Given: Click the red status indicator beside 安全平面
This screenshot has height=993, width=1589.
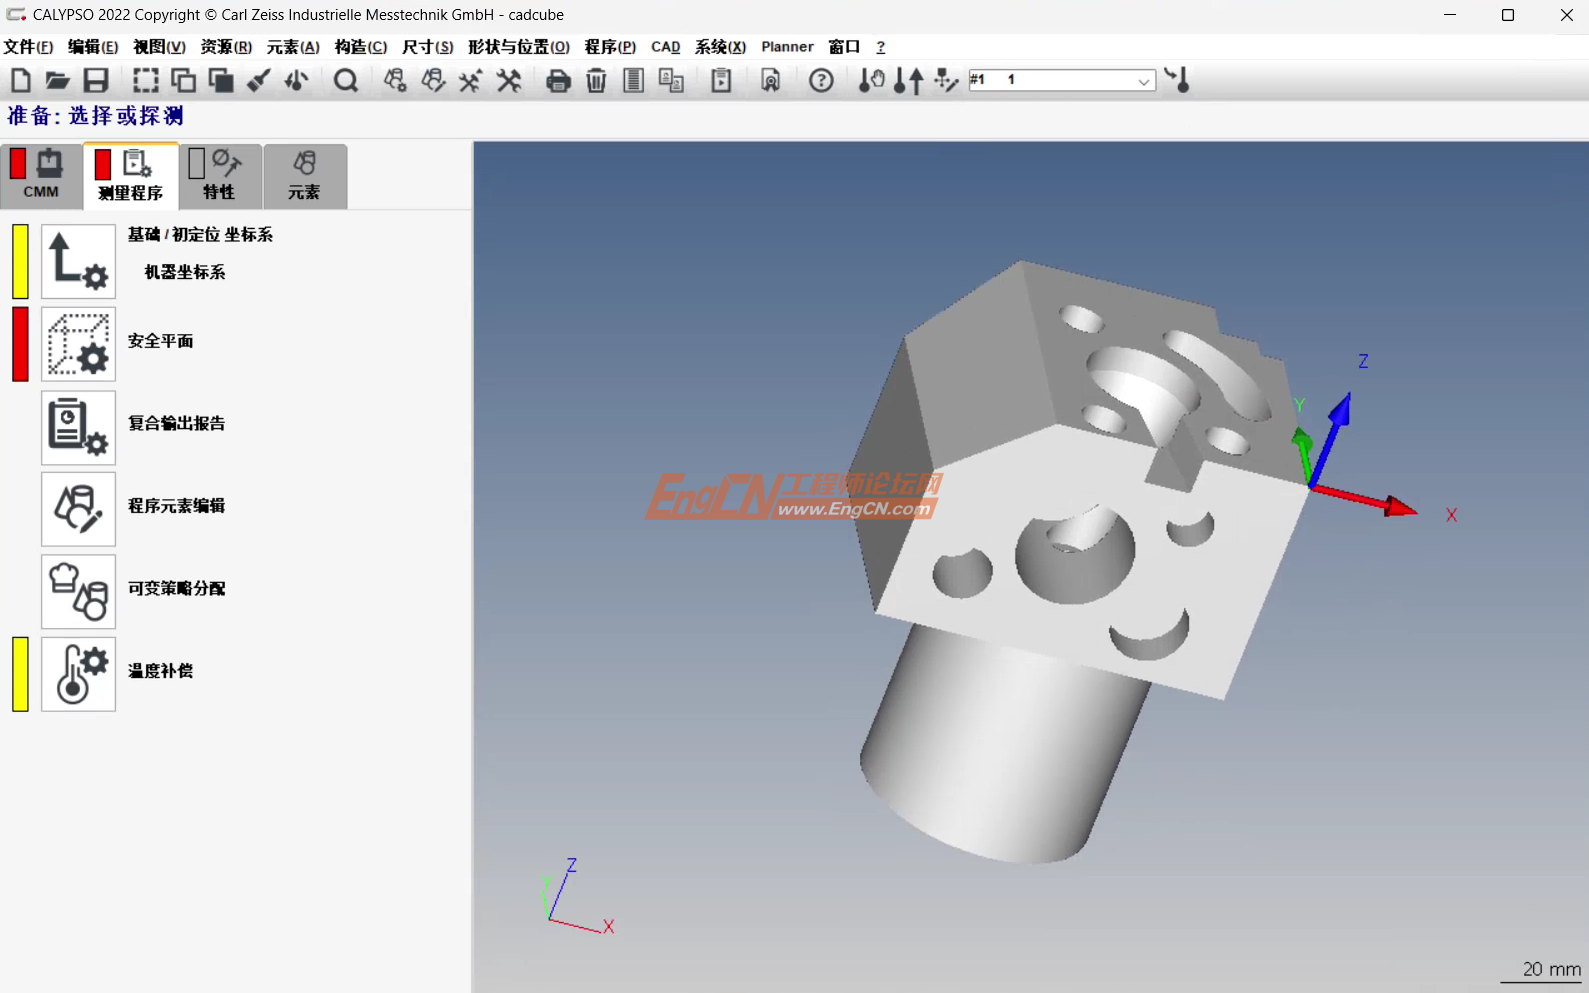Looking at the screenshot, I should coord(20,344).
